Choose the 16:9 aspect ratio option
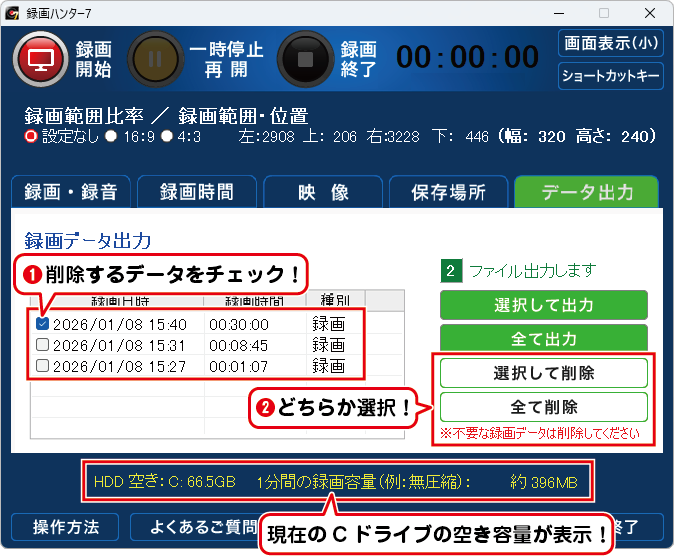The width and height of the screenshot is (674, 557). (111, 136)
